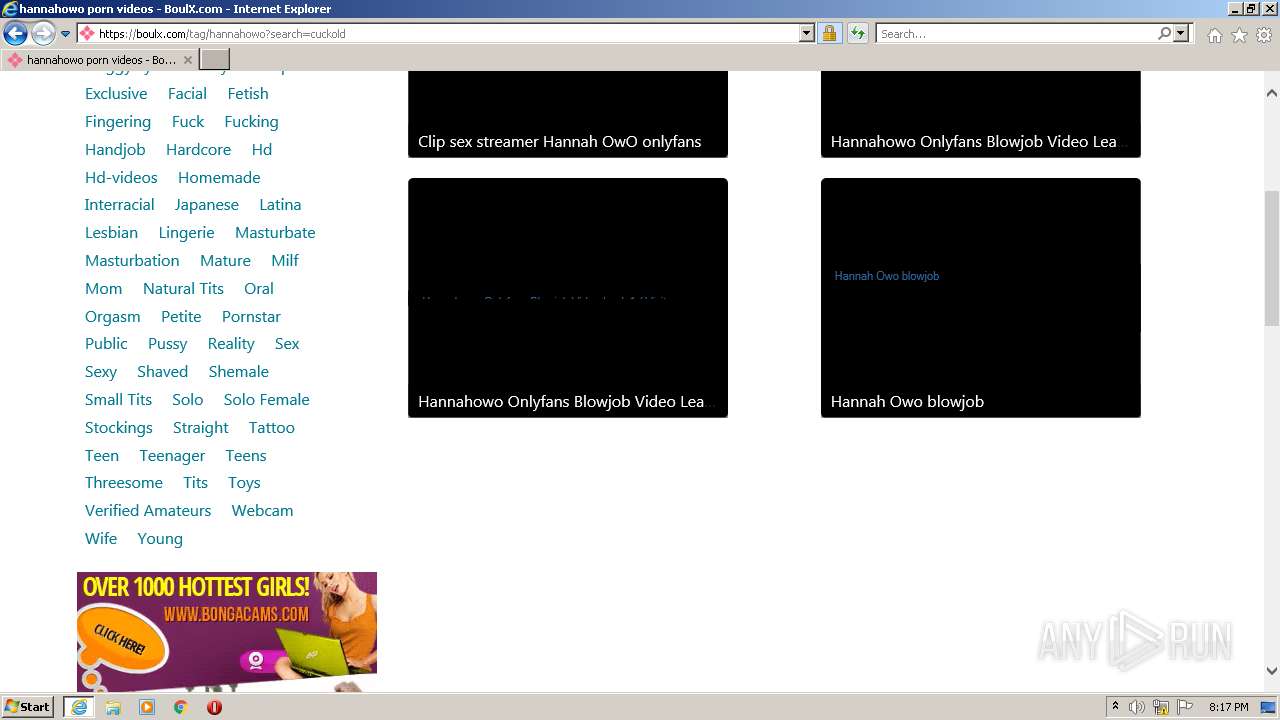Open the Mature tag link

coord(225,261)
